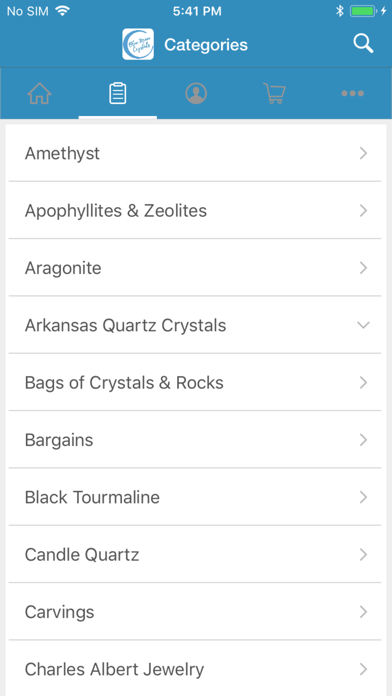The image size is (392, 696).
Task: Open the Bargains category
Action: (195, 439)
